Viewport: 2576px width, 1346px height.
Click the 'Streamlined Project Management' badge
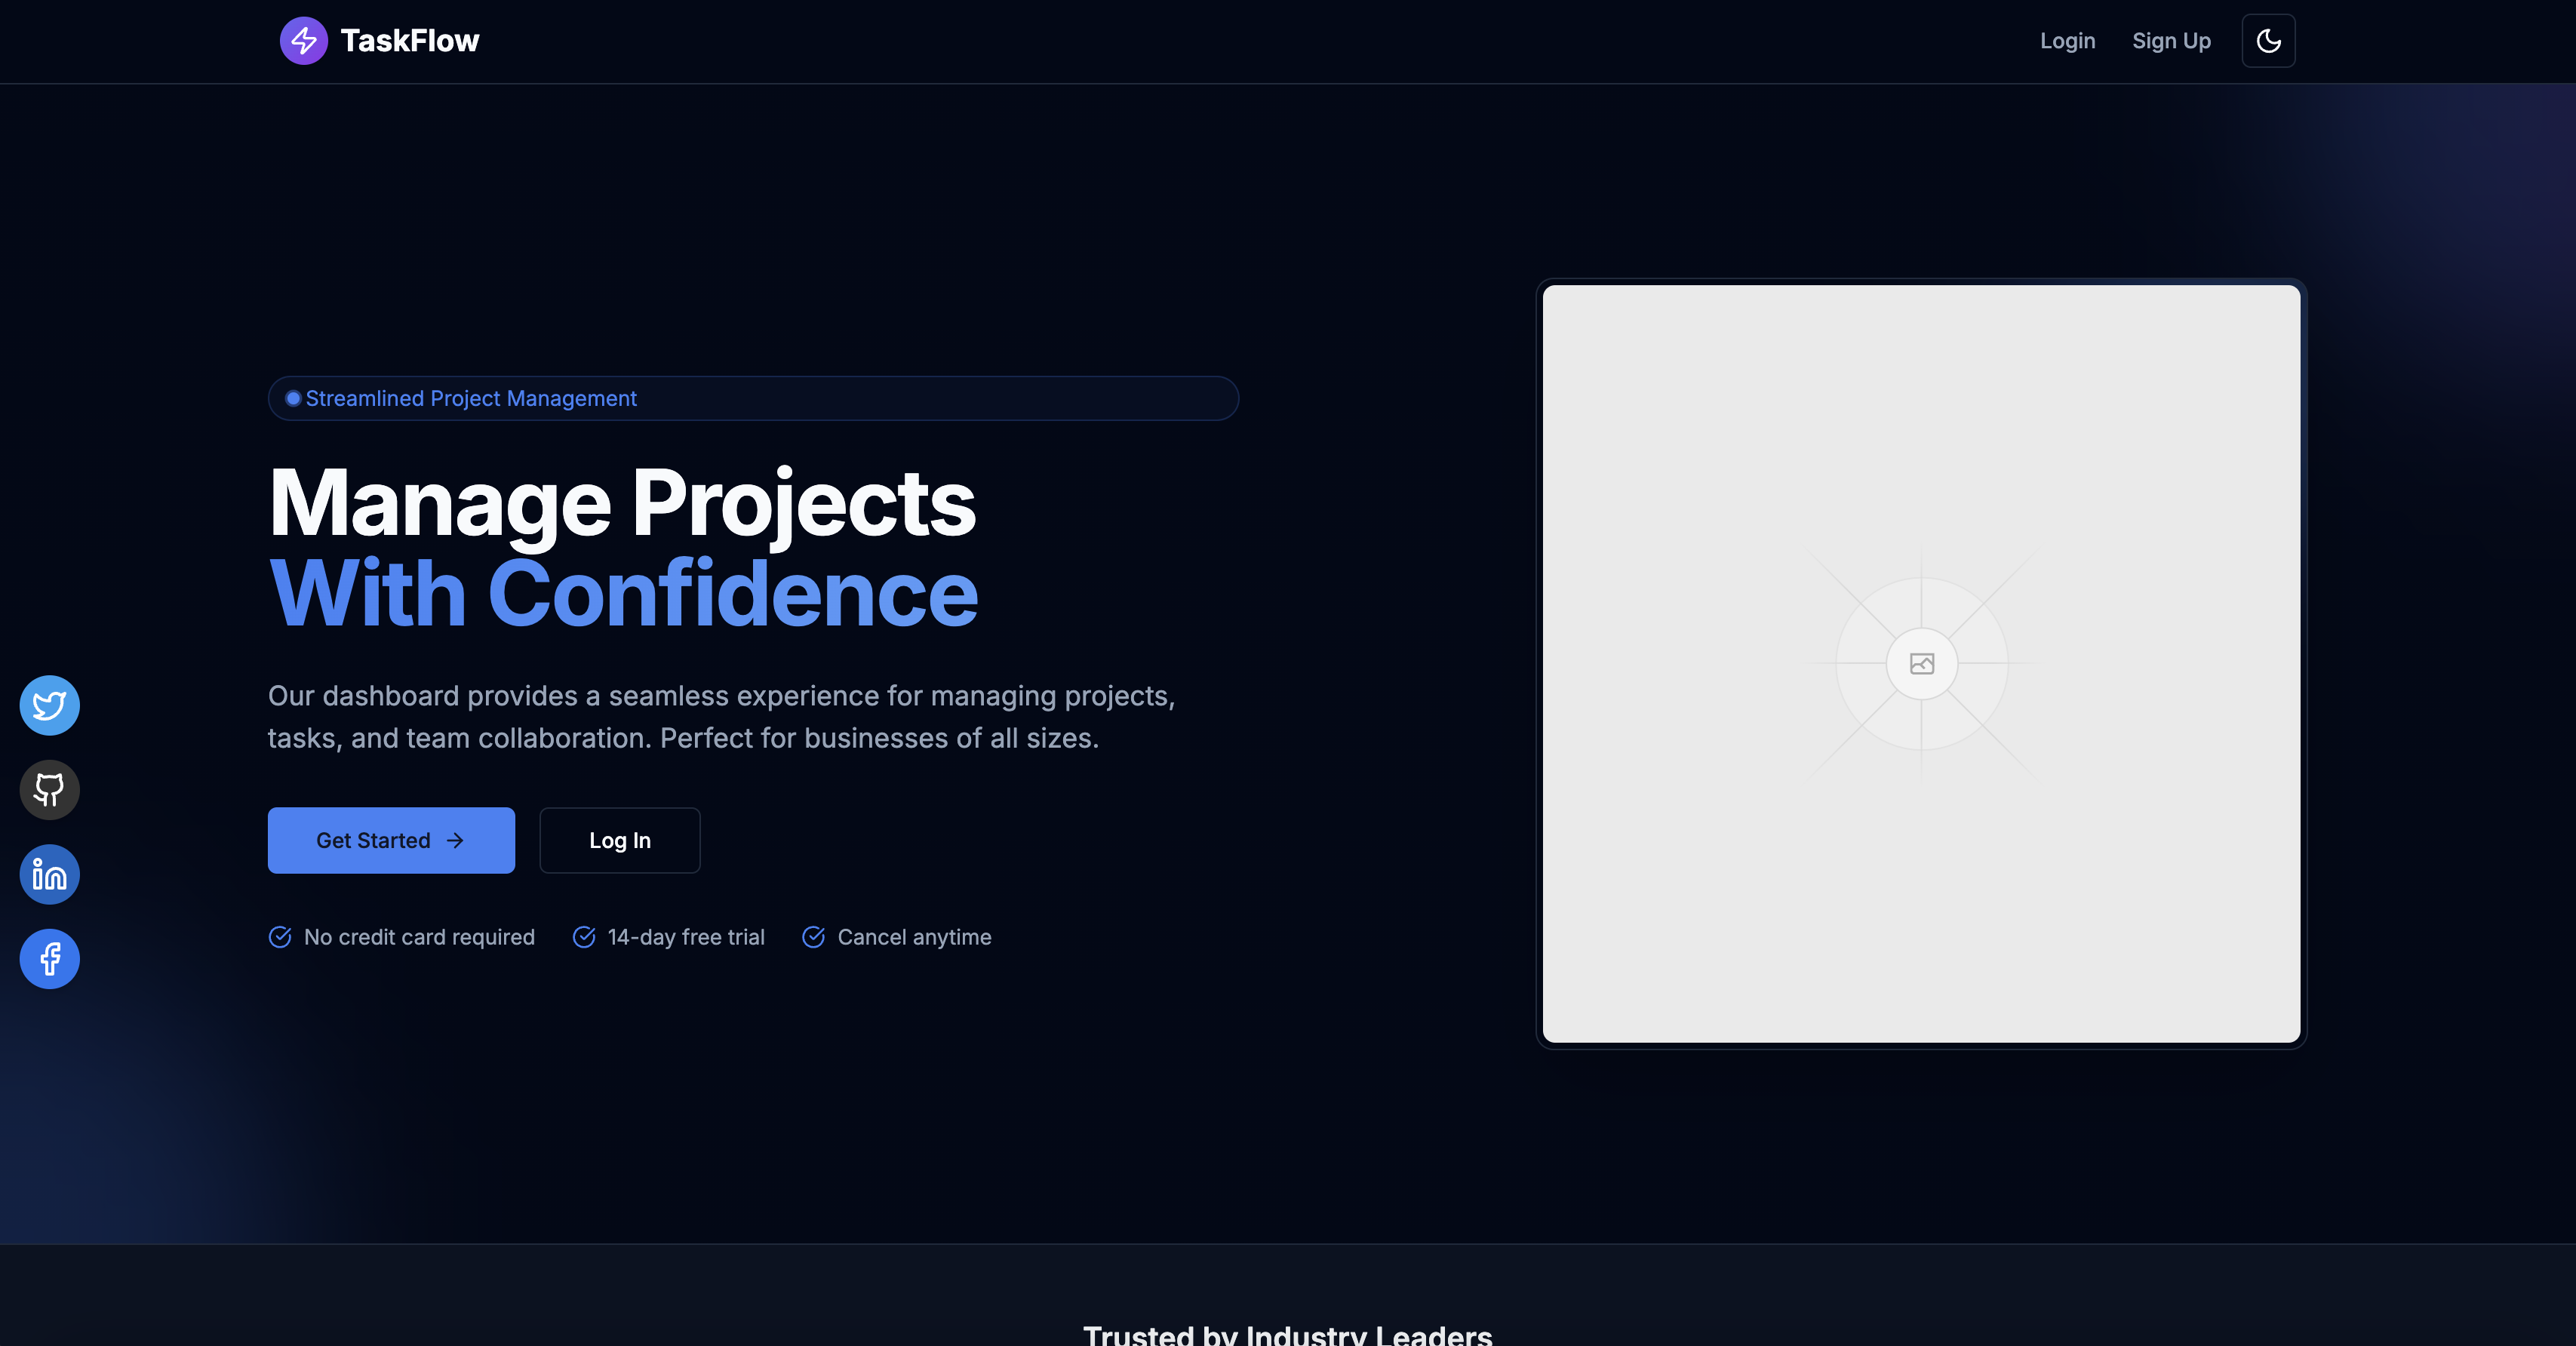753,398
